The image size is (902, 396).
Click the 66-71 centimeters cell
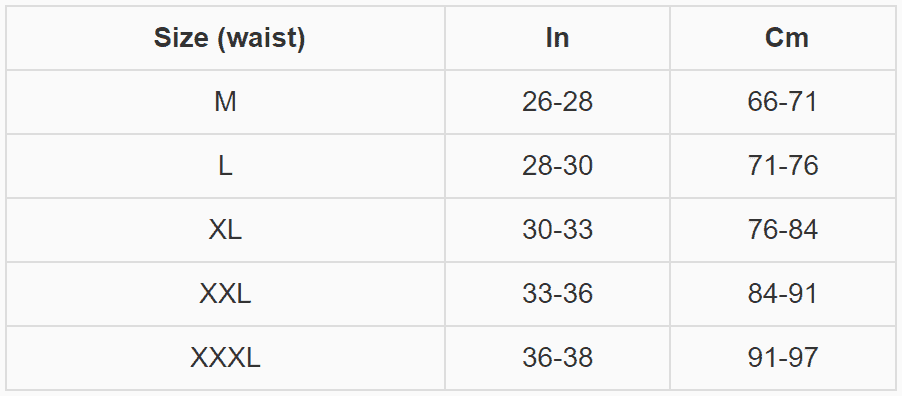[782, 102]
